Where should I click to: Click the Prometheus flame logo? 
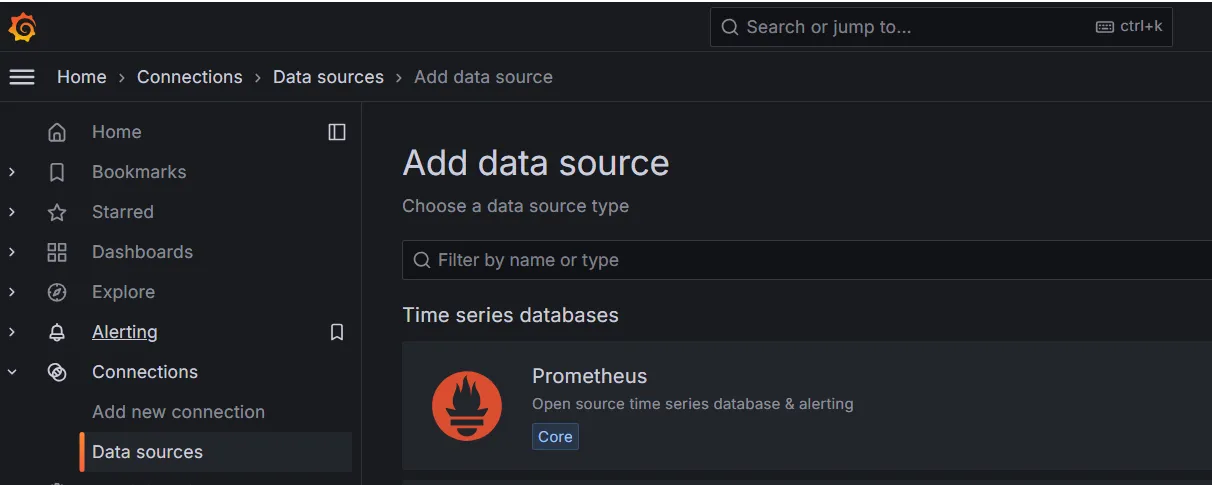tap(467, 406)
